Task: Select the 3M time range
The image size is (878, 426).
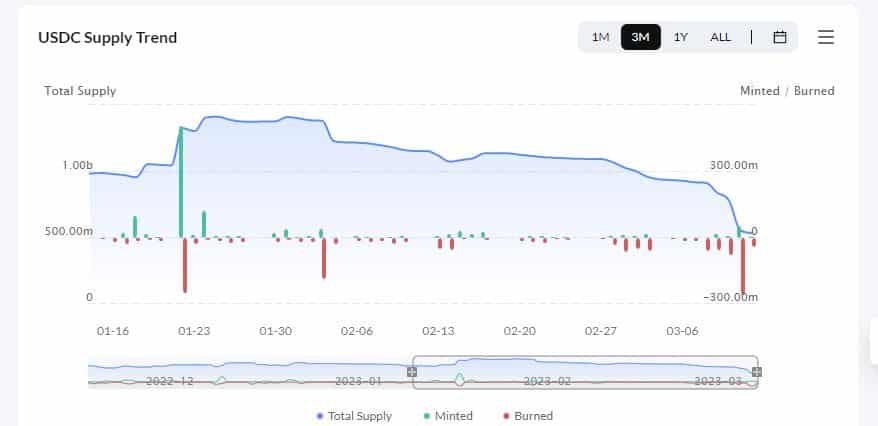Action: pos(641,38)
